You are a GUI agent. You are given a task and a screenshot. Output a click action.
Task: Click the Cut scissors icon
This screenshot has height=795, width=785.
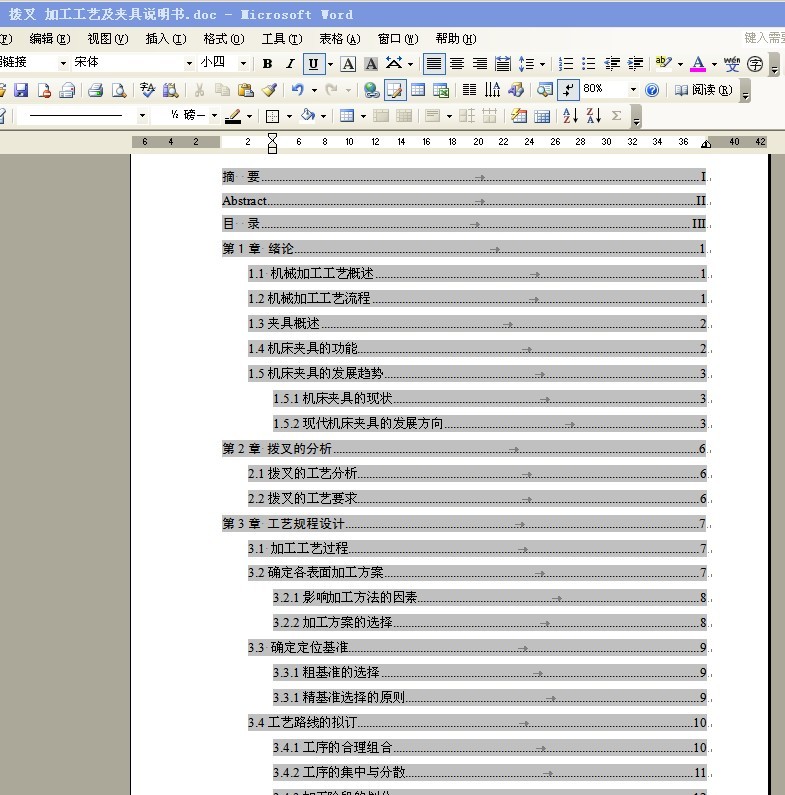[x=199, y=91]
